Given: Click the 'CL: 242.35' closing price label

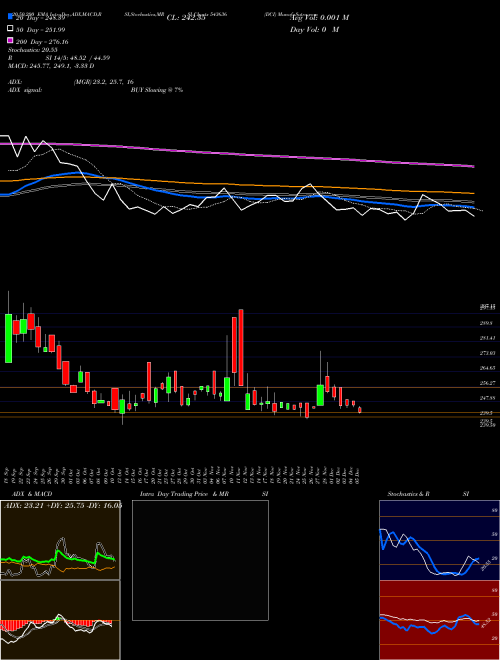Looking at the screenshot, I should coord(186,18).
